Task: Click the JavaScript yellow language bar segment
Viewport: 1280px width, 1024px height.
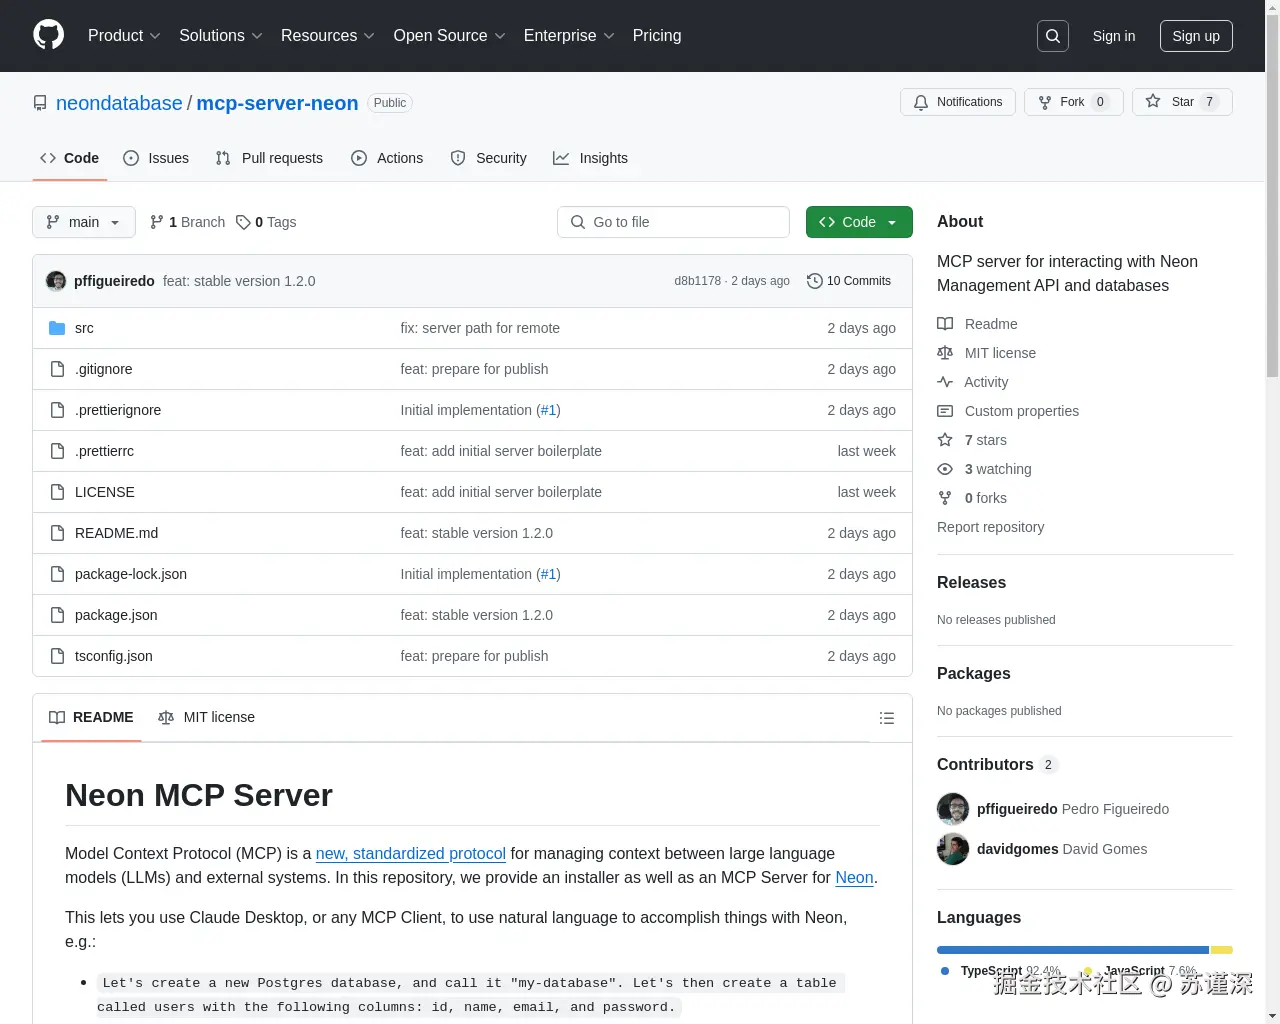Action: pos(1222,950)
